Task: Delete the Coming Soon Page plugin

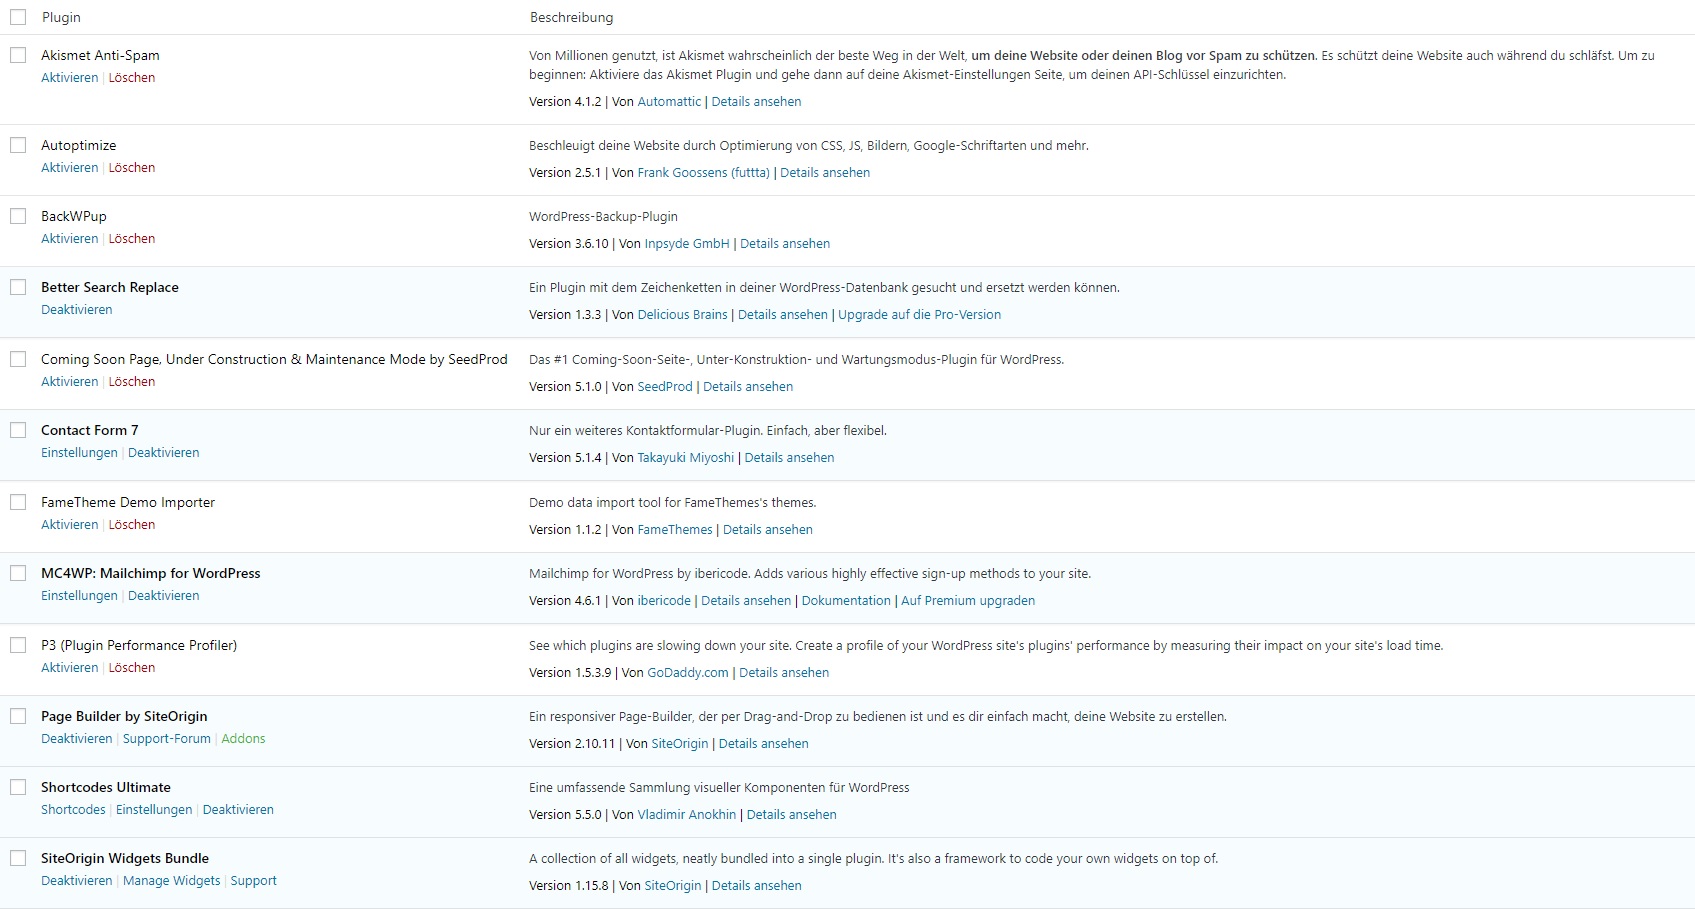Action: click(132, 382)
